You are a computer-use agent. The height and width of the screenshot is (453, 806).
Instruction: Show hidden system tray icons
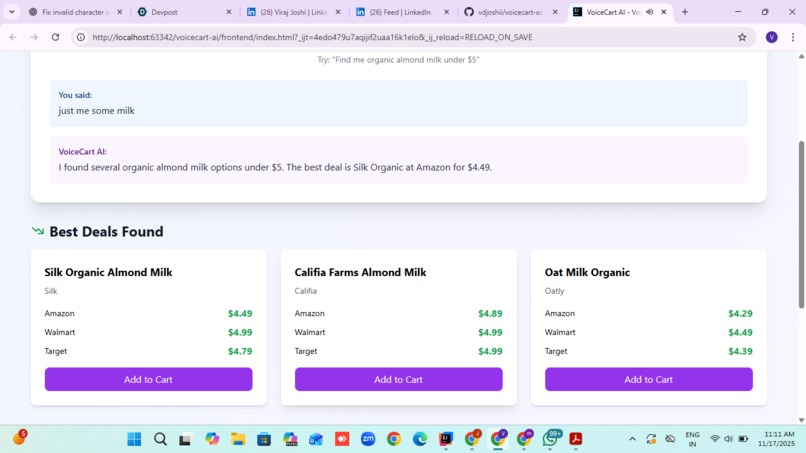[632, 439]
